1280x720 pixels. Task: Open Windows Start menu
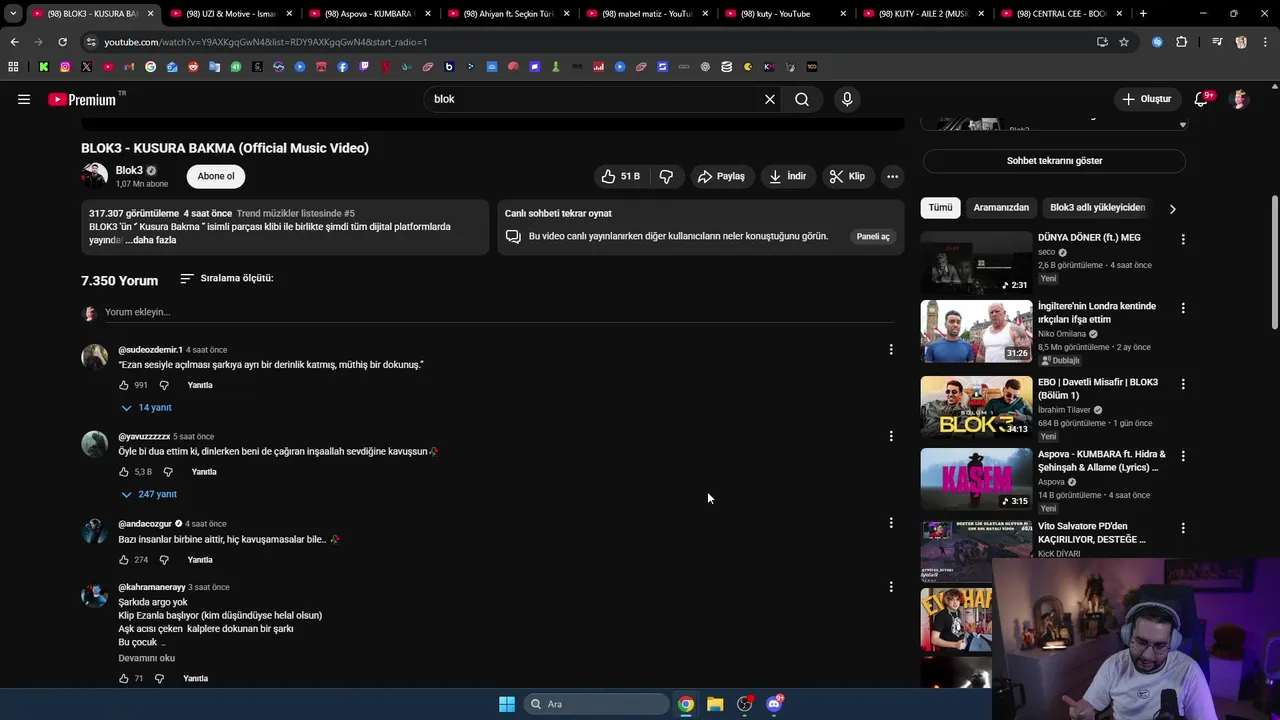click(x=507, y=704)
